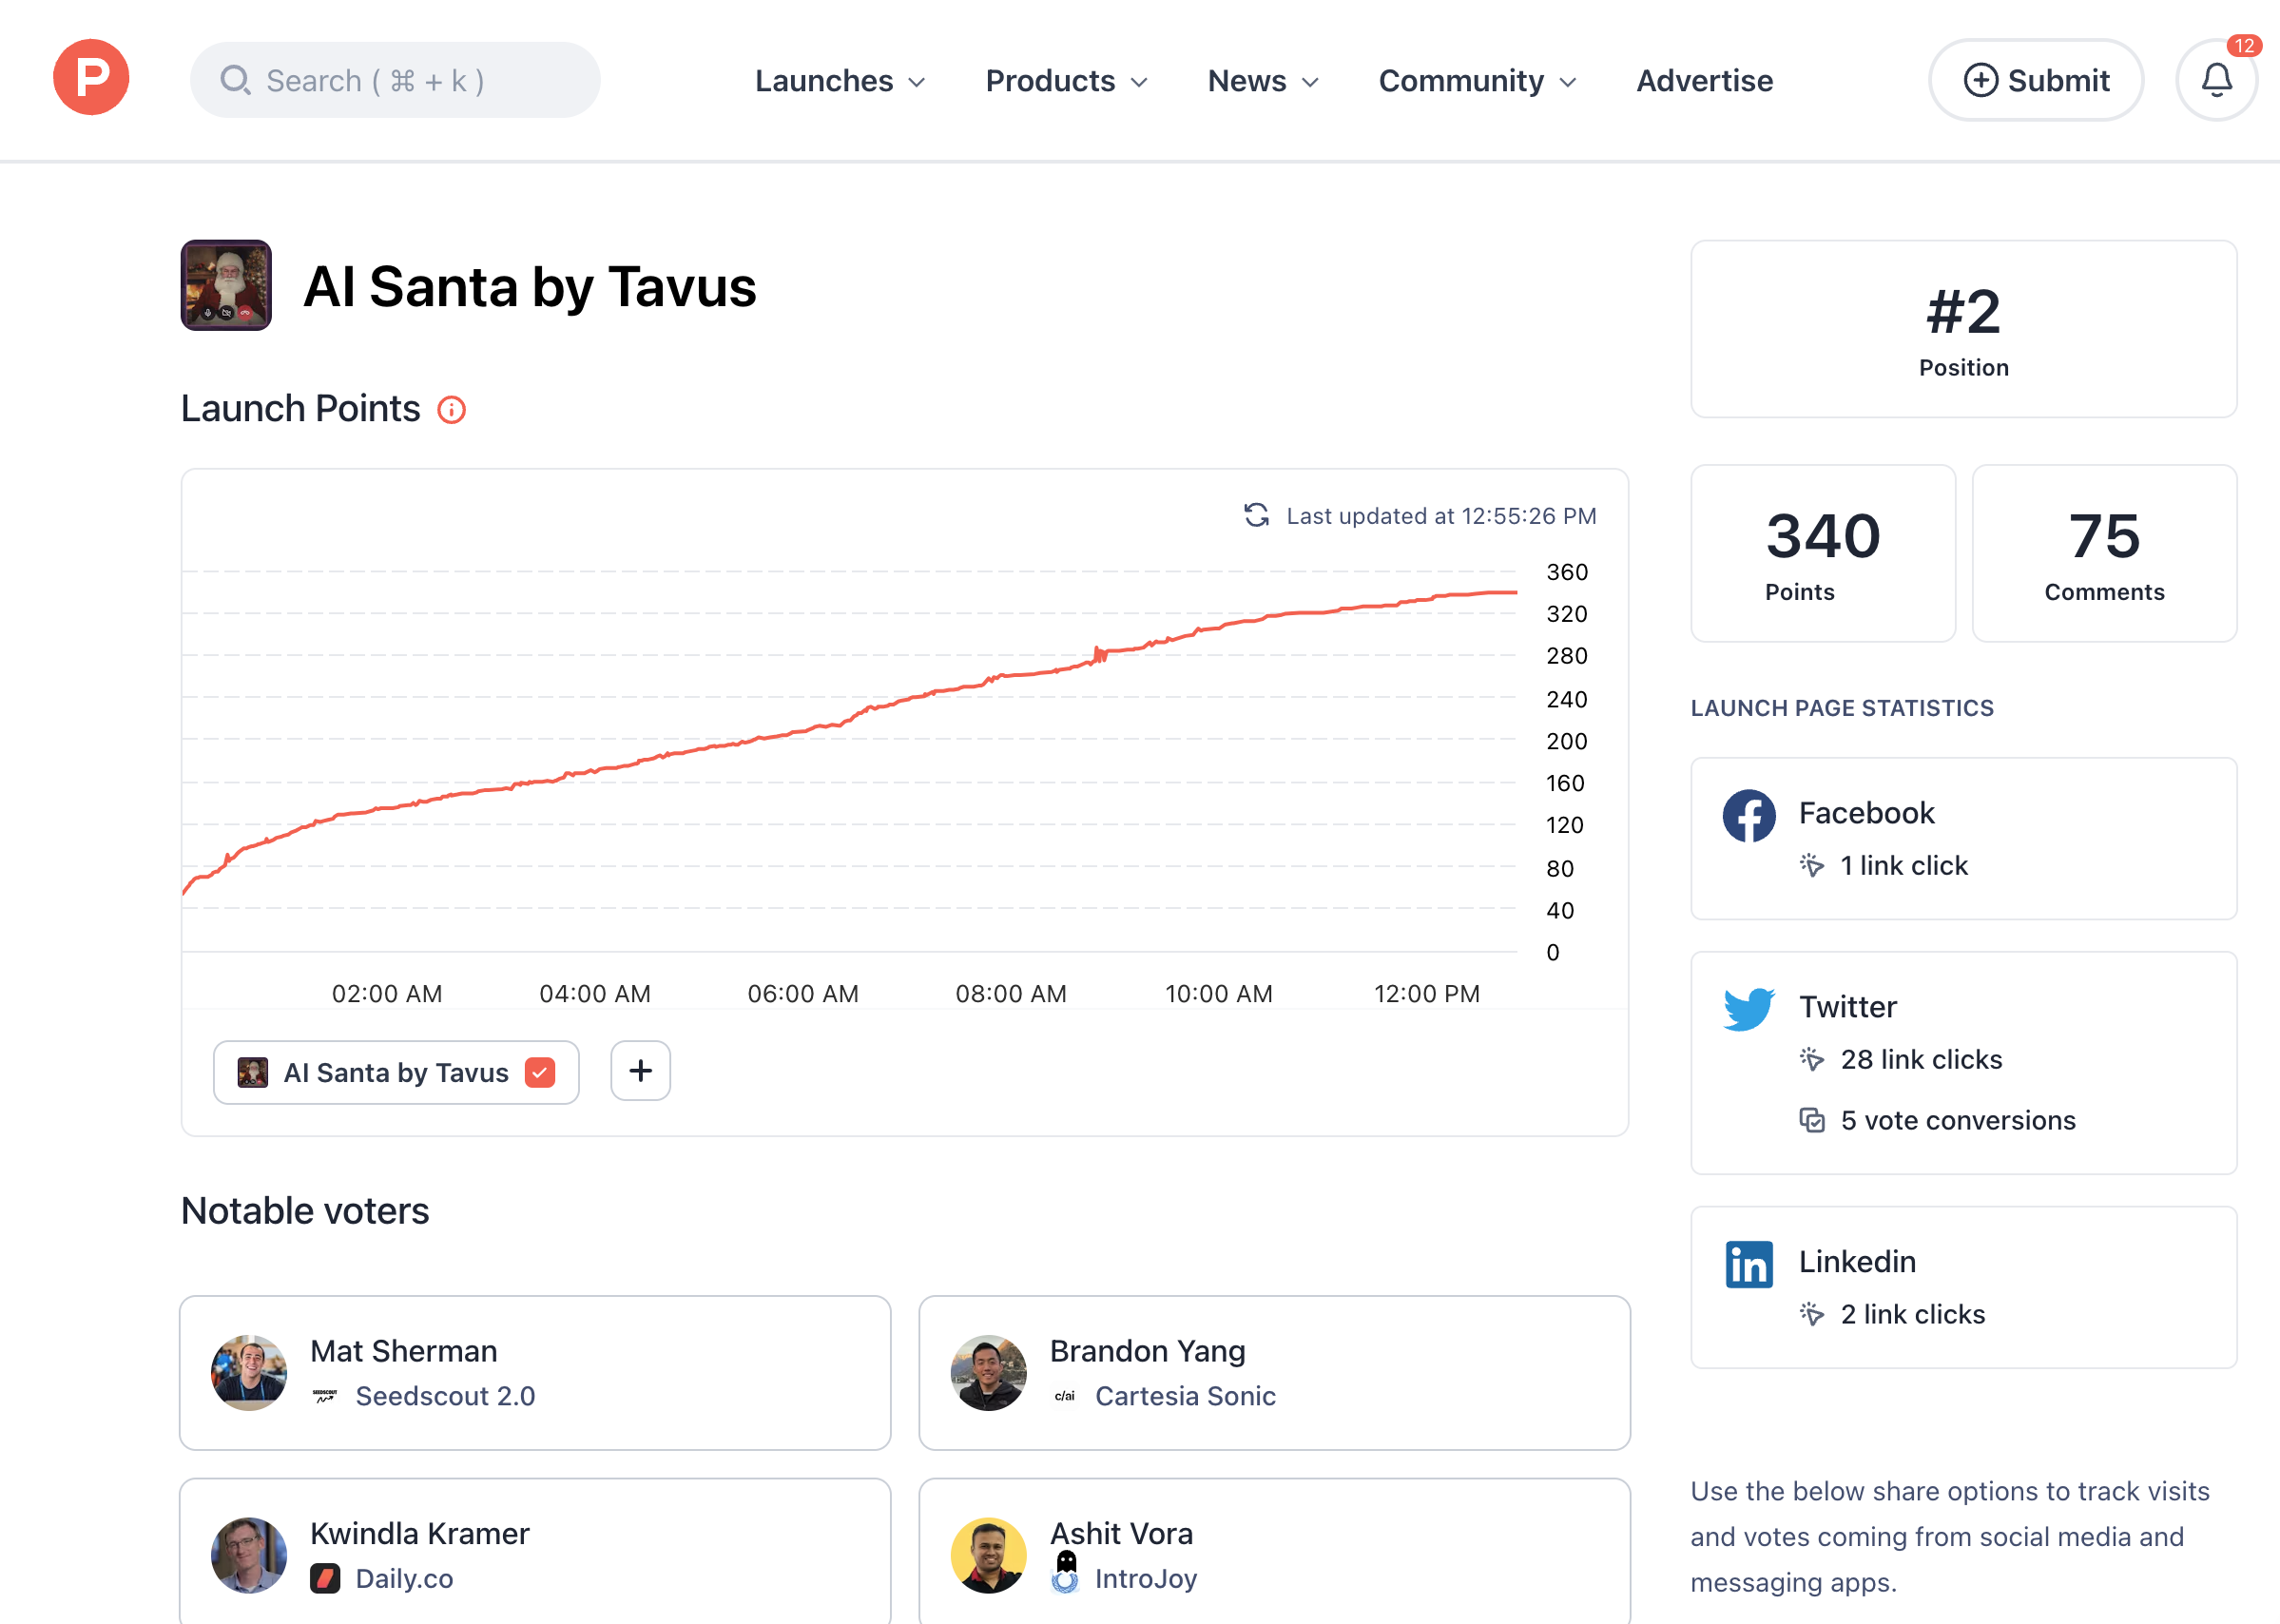Click the Twitter link clicks cursor icon

[x=1812, y=1059]
